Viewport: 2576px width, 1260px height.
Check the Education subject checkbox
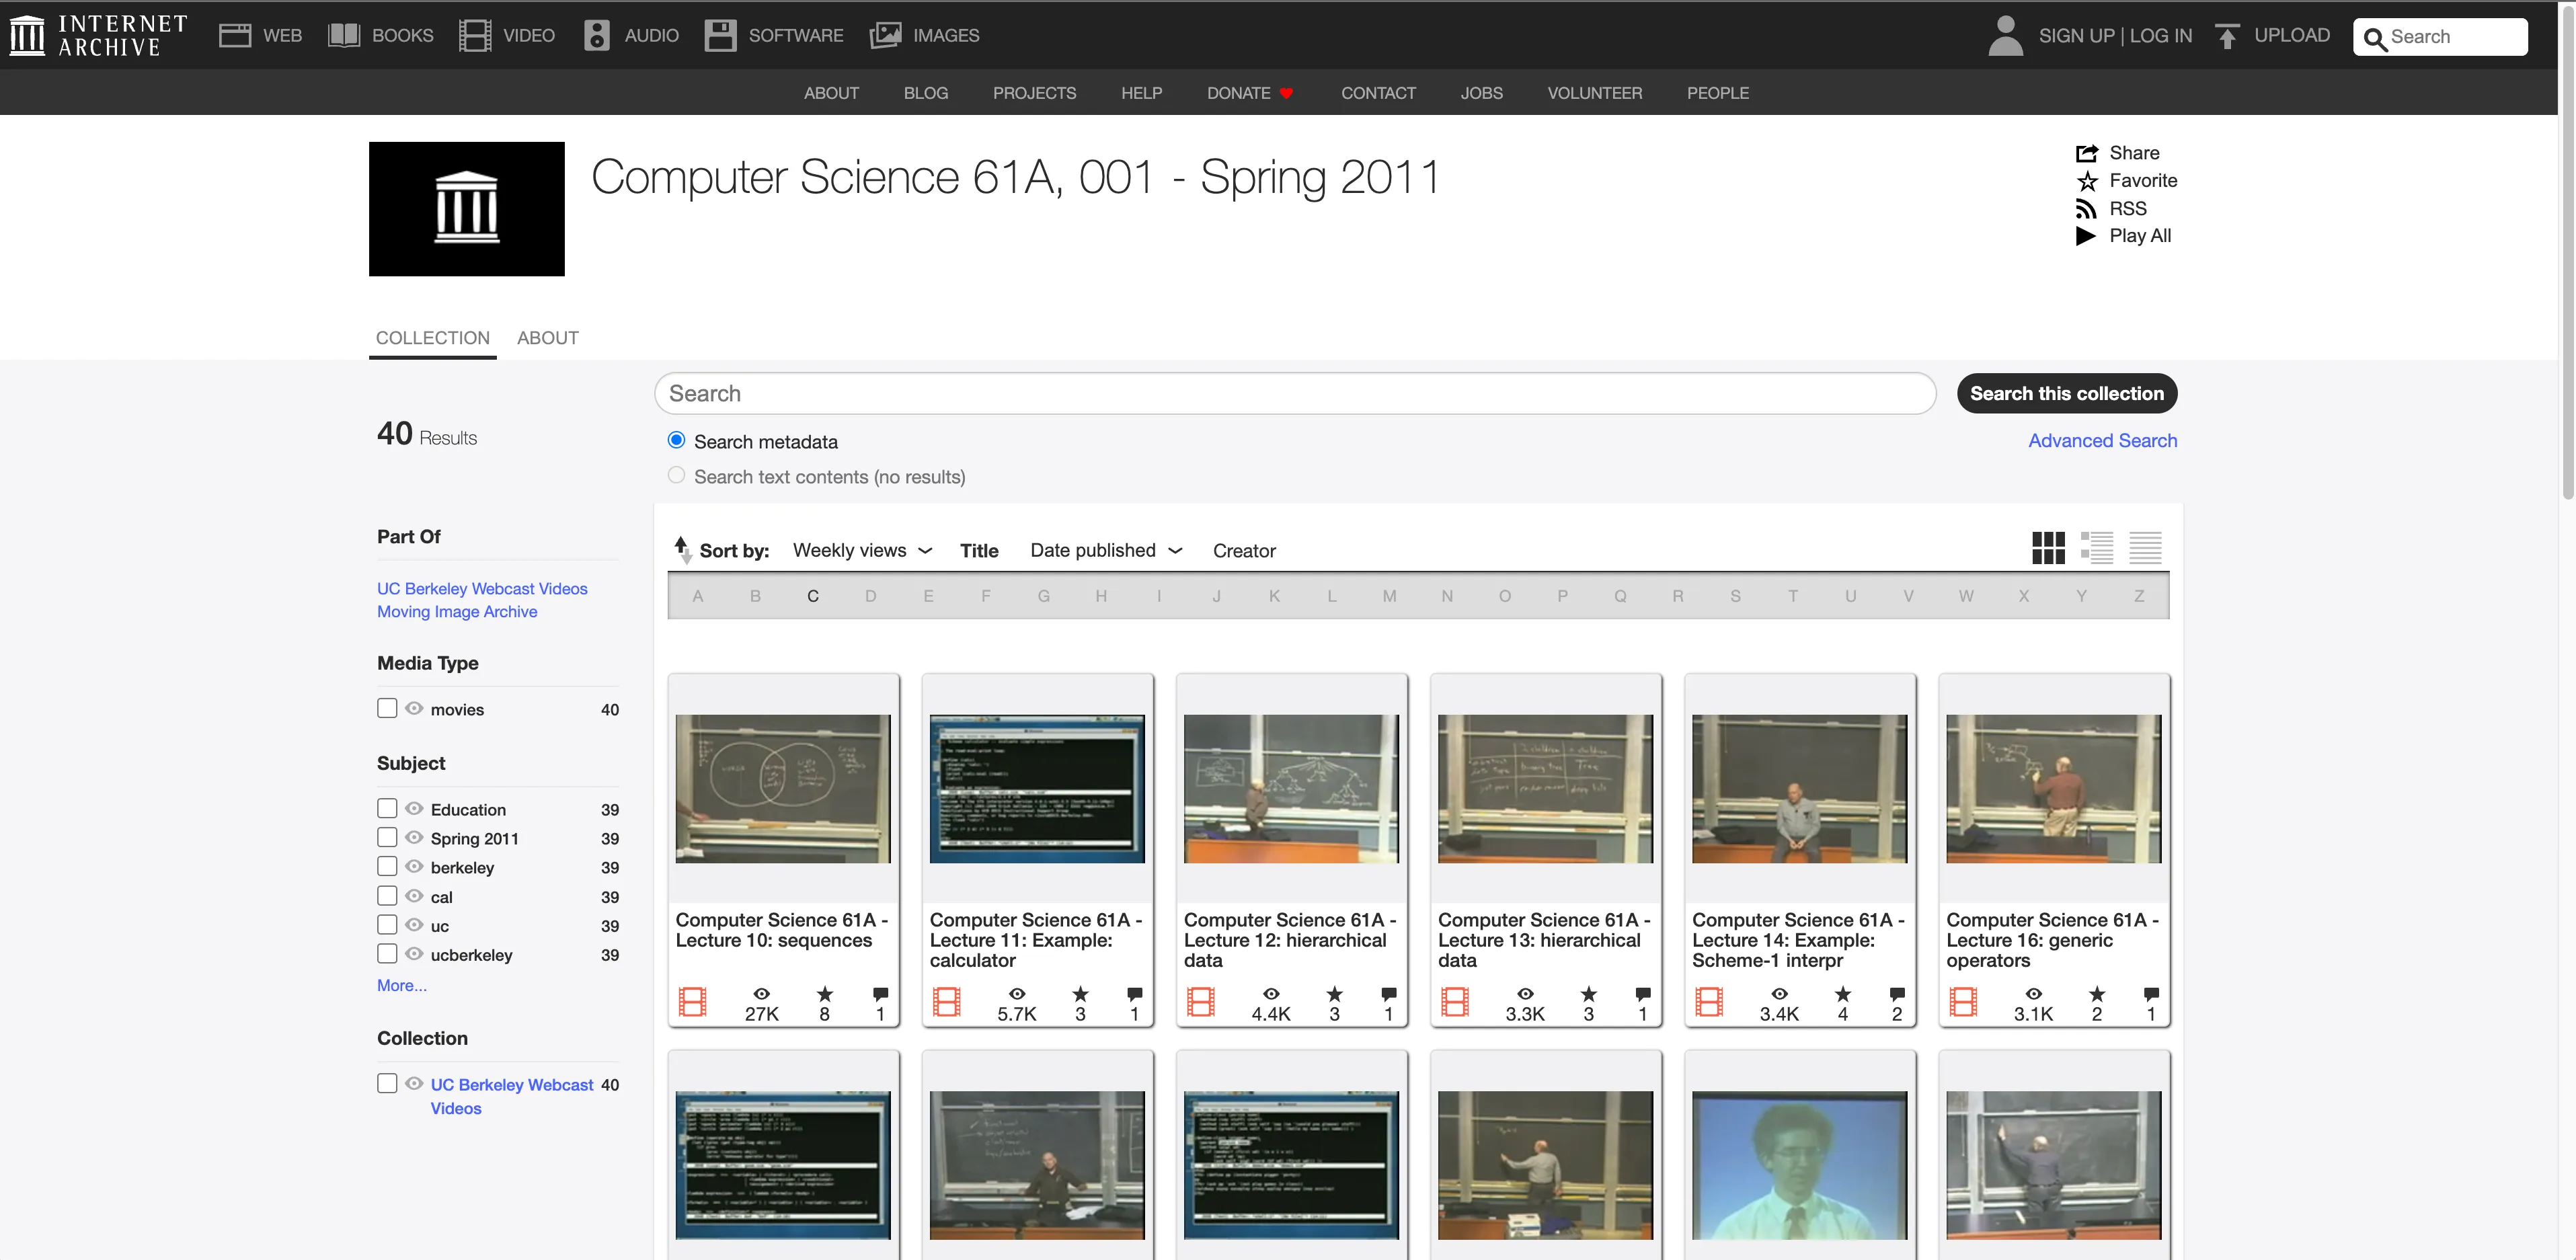click(x=387, y=808)
